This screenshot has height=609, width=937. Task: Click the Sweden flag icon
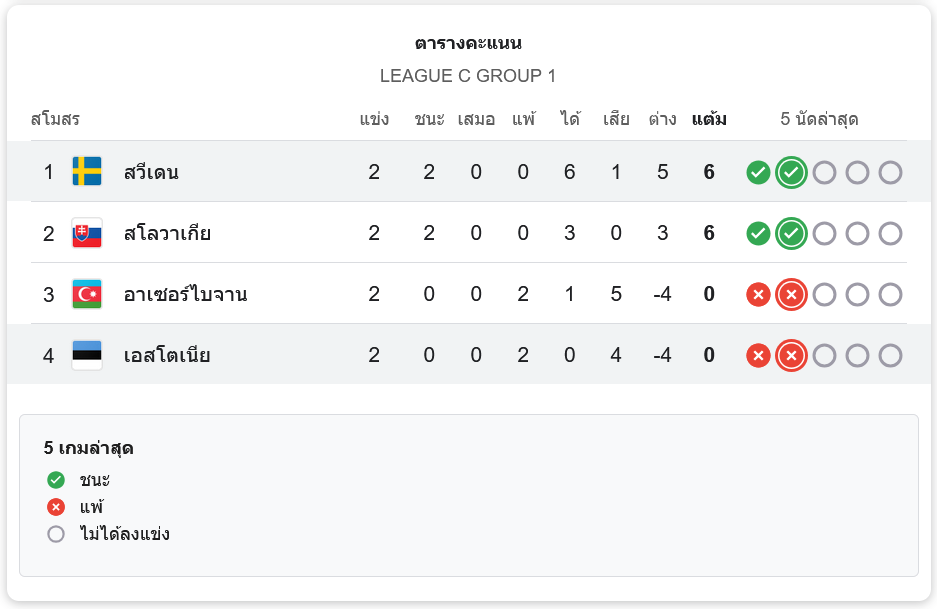(x=87, y=172)
